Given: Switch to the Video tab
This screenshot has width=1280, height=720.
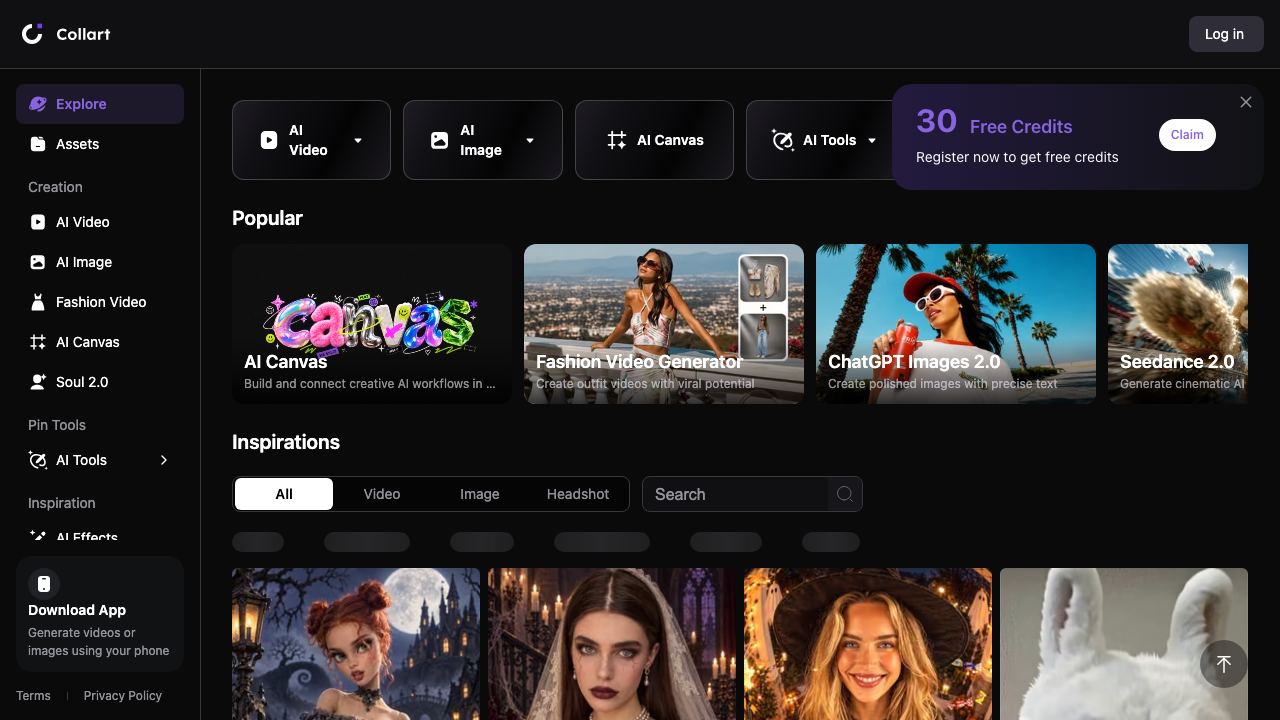Looking at the screenshot, I should click(382, 494).
